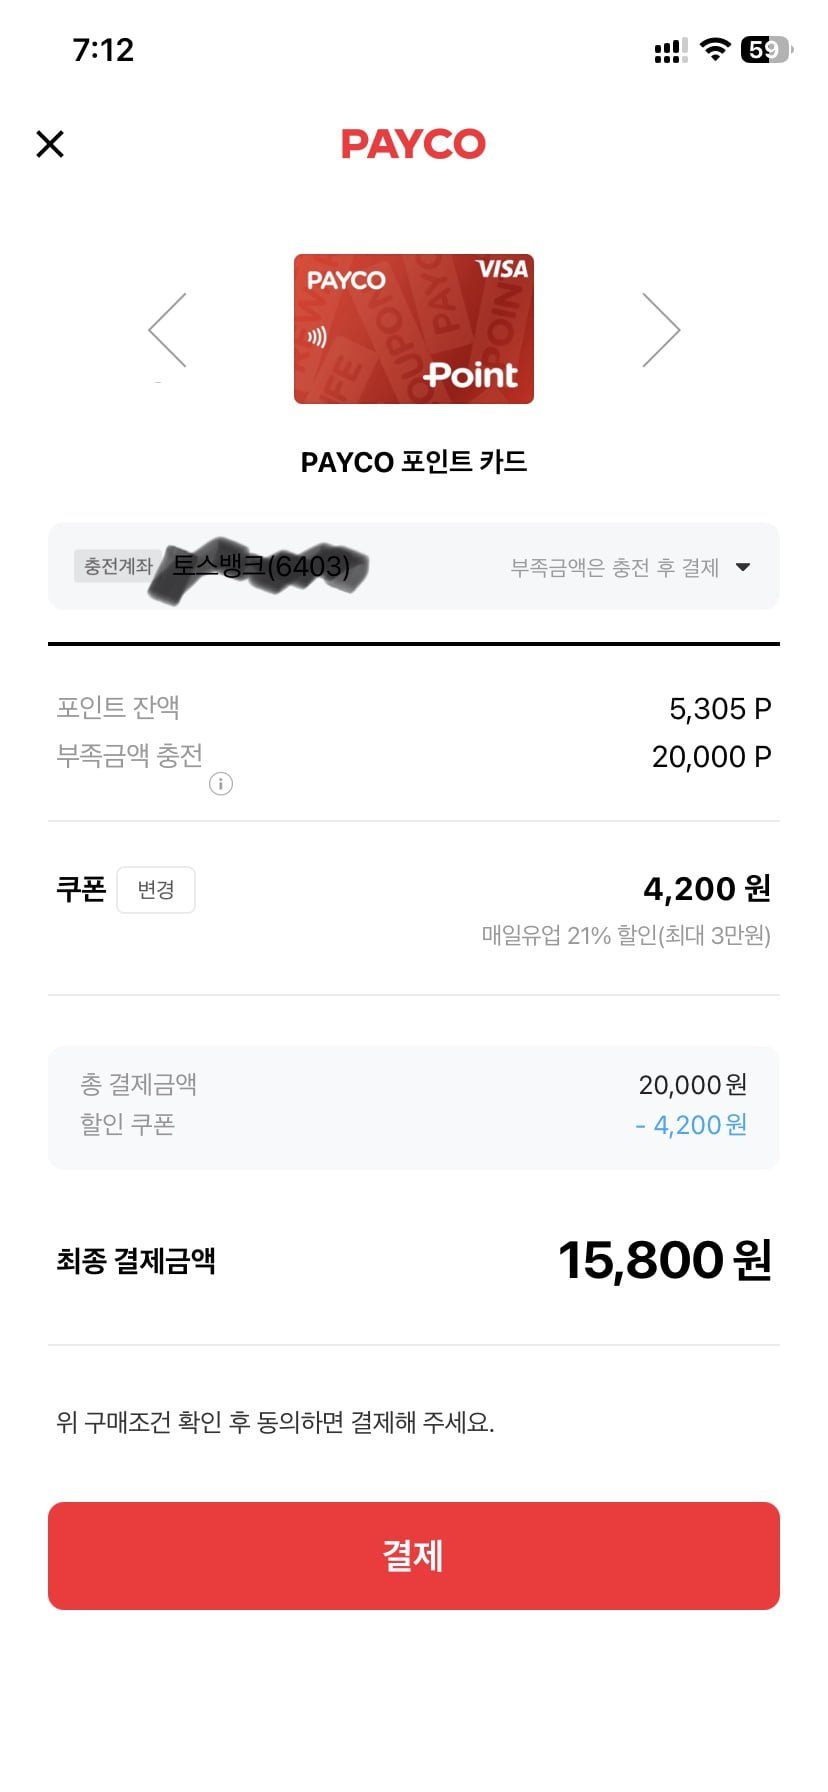Tap the PAYCO 포인트 카드 title

(413, 462)
